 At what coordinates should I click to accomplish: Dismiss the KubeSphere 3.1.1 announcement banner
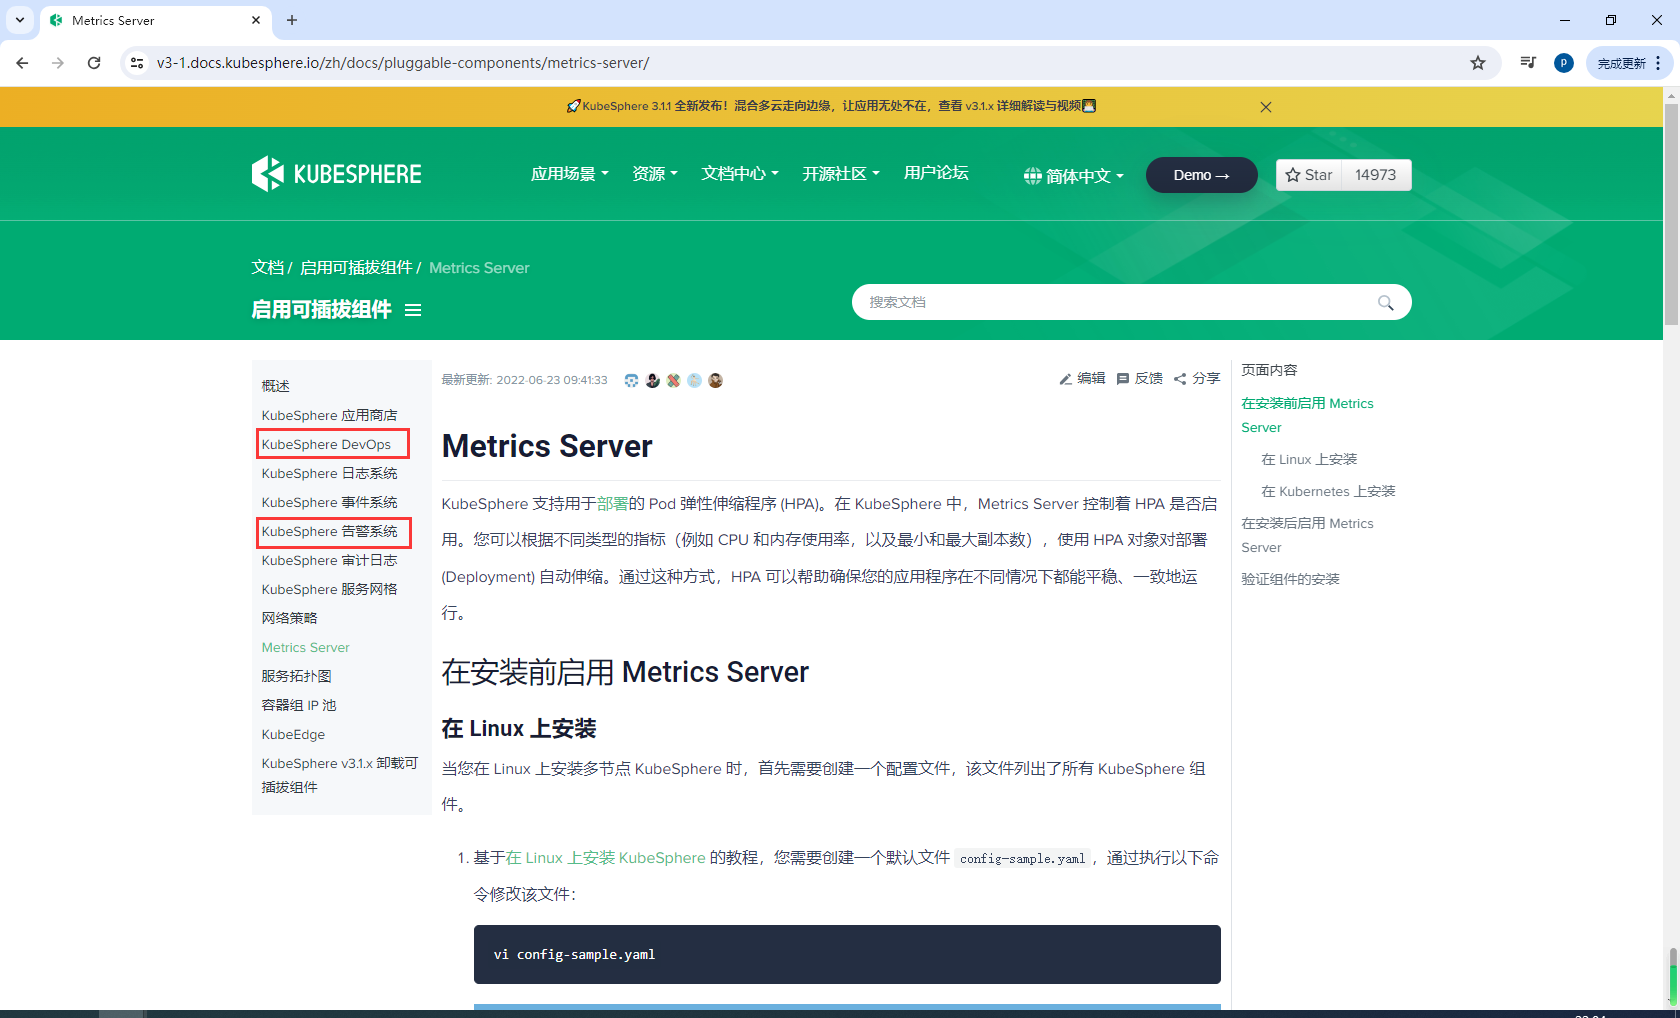1266,107
